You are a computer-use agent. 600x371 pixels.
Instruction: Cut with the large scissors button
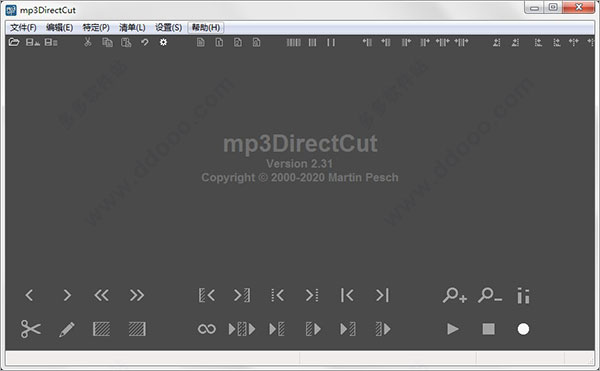point(31,329)
